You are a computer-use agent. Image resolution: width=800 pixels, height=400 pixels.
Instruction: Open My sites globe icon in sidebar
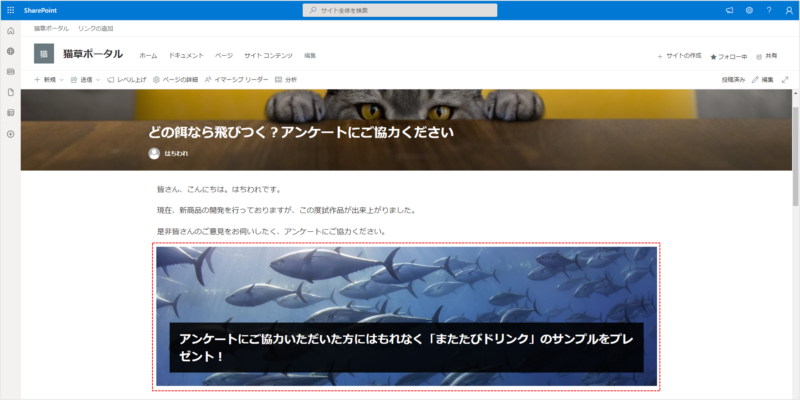(10, 51)
